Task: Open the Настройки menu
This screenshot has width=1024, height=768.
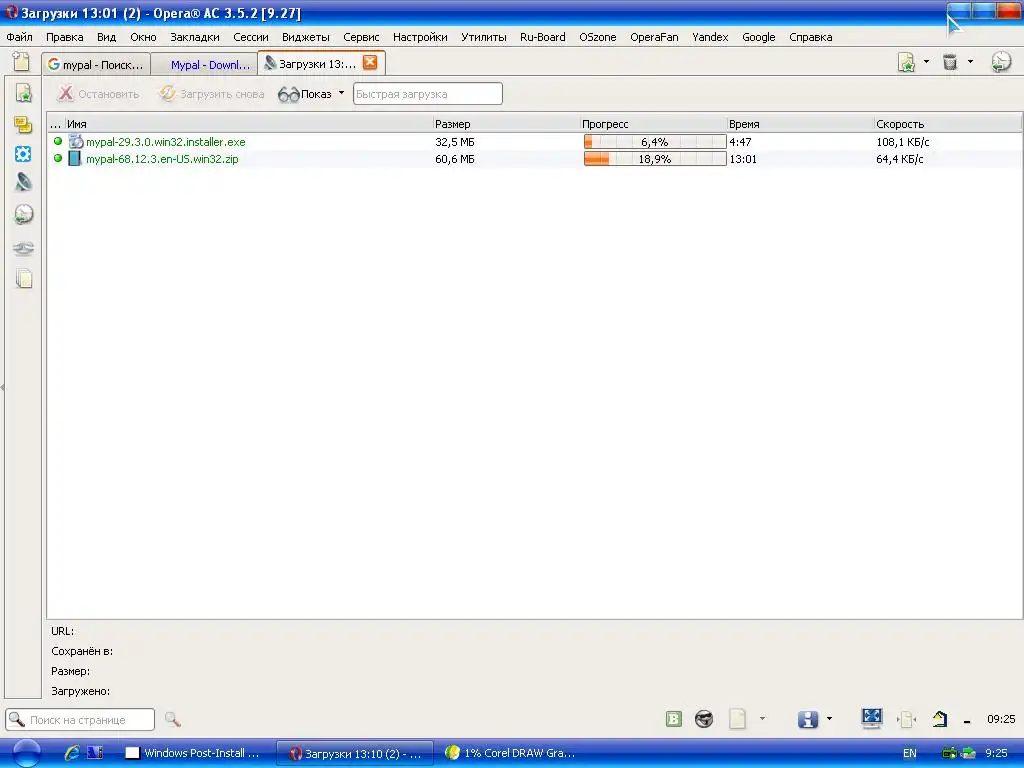Action: coord(420,37)
